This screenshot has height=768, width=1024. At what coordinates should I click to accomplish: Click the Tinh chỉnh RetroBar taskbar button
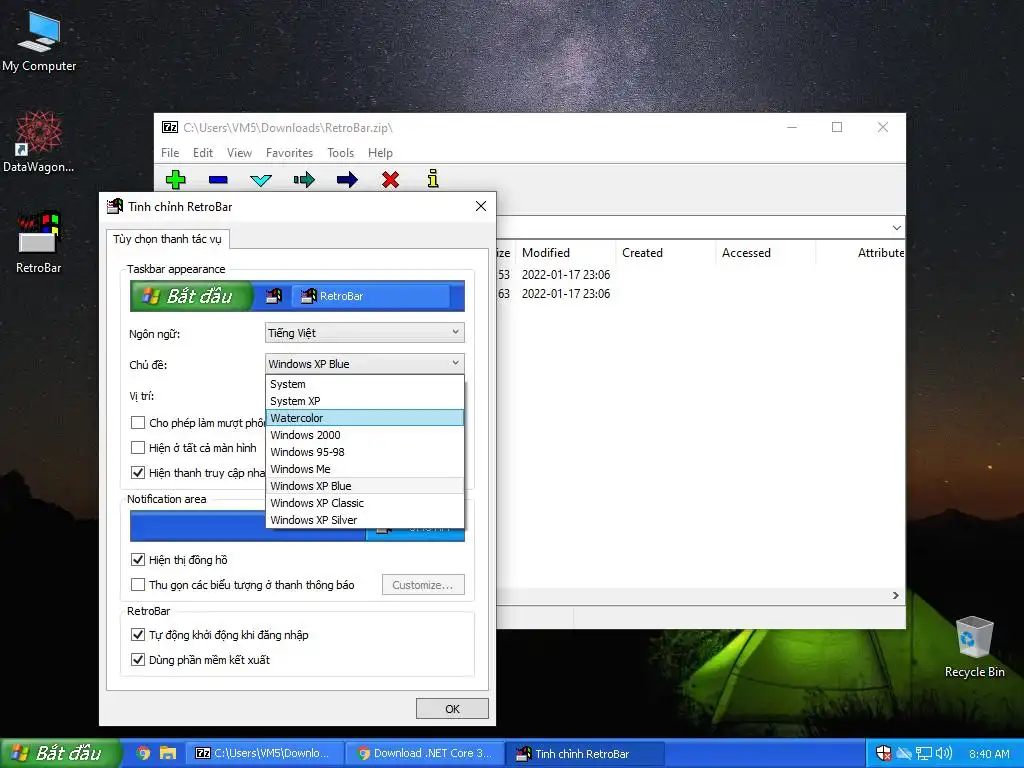[585, 753]
